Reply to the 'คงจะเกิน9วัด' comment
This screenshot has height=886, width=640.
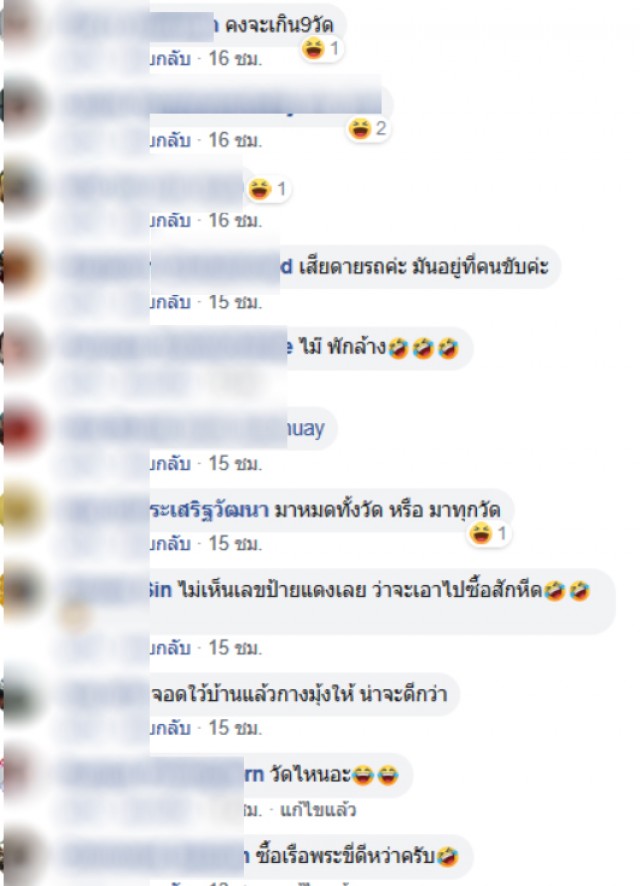point(170,59)
